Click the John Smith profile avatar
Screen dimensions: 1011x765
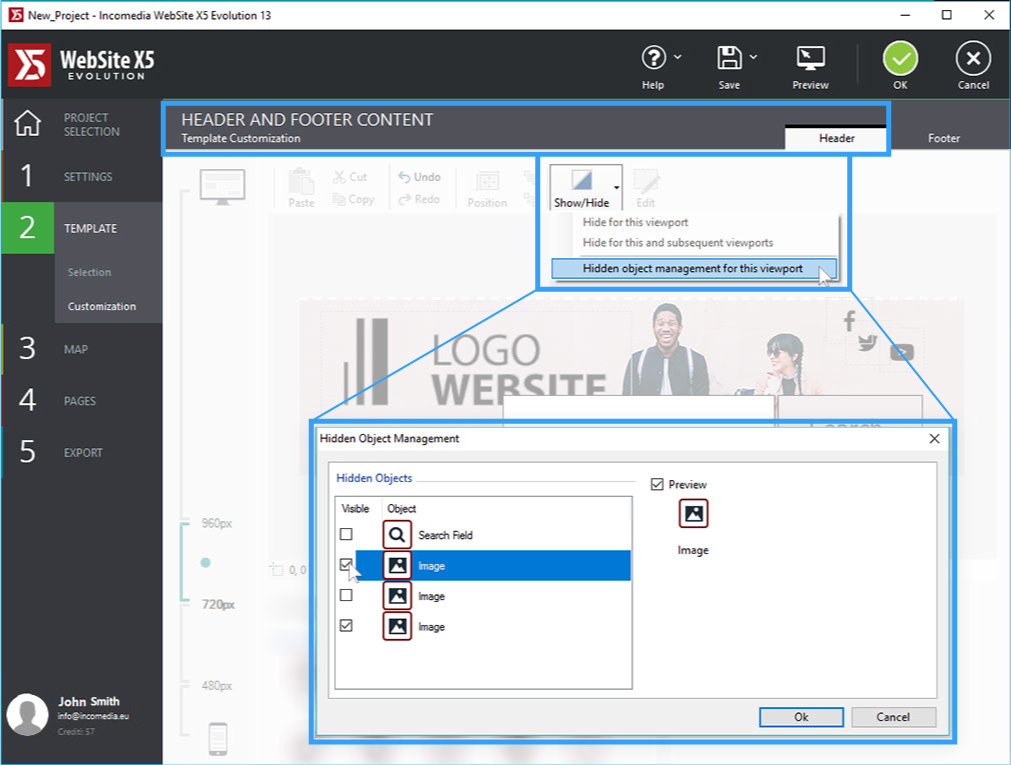pos(27,715)
